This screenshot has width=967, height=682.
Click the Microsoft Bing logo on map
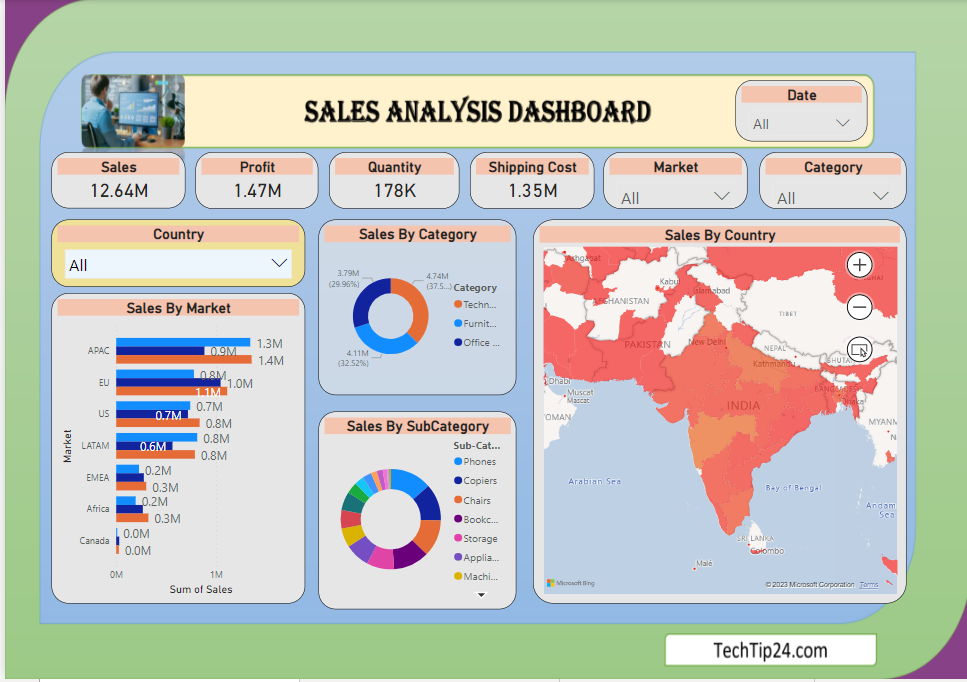click(x=571, y=583)
